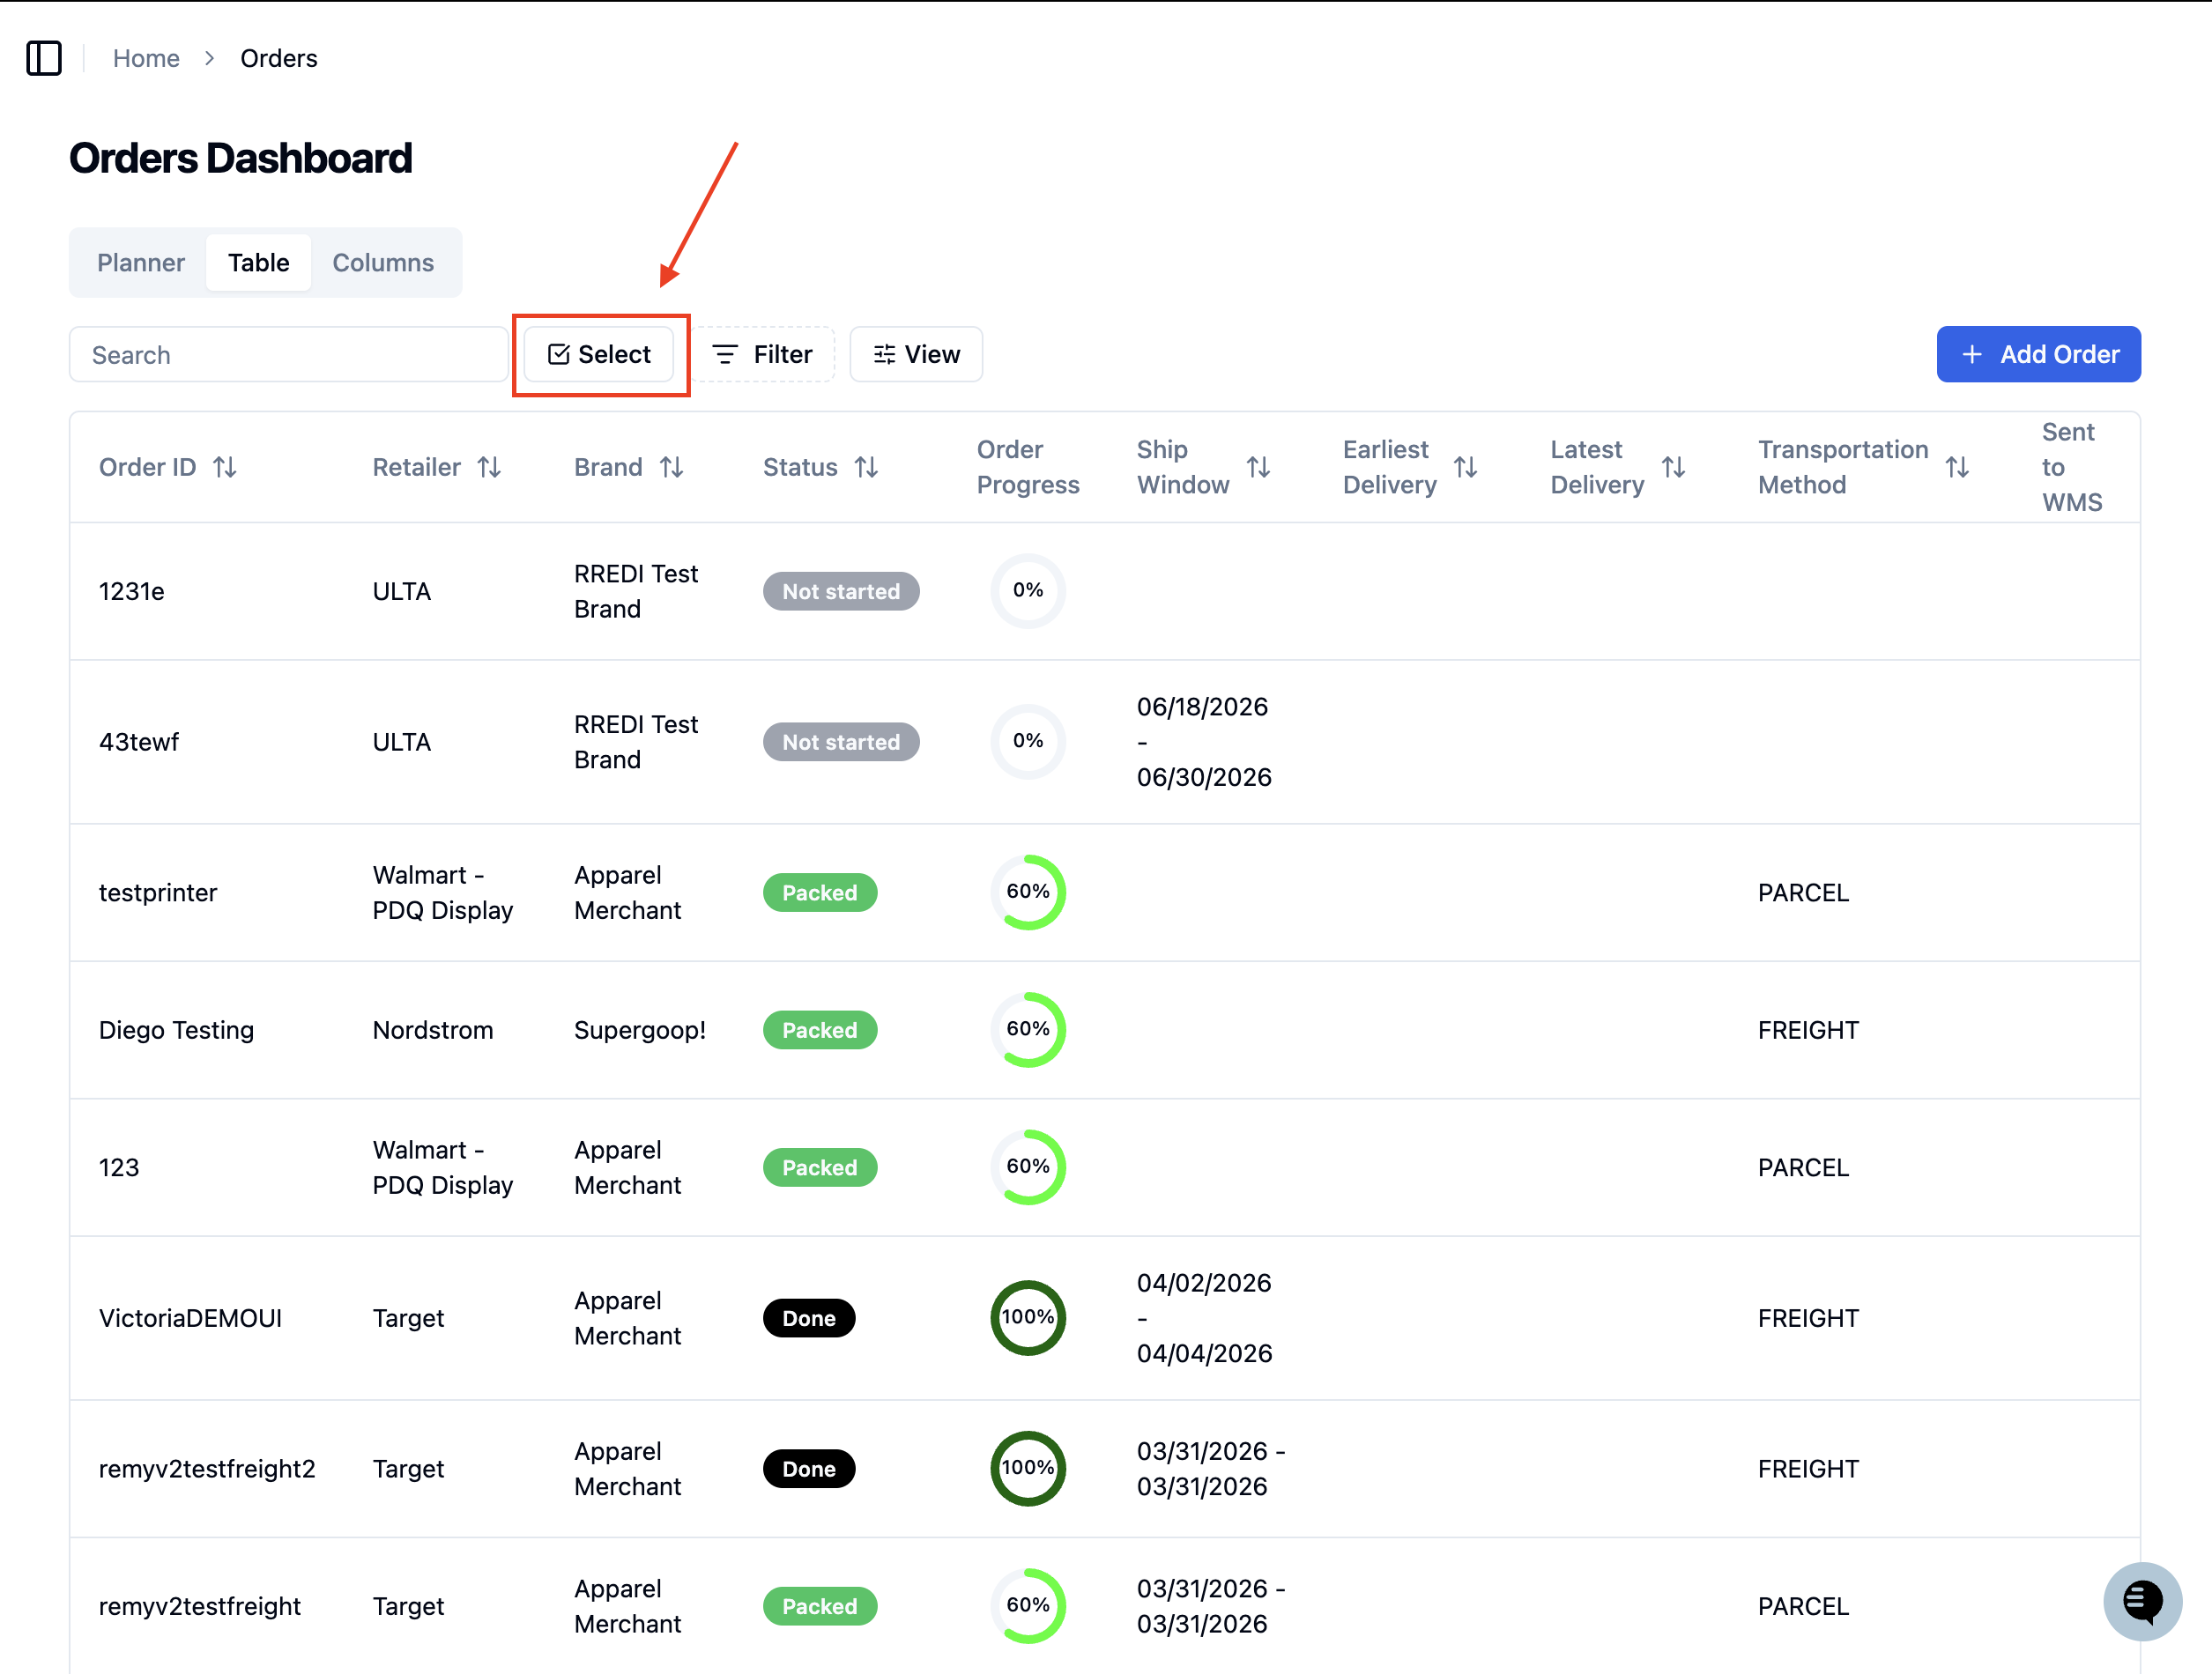Sort by Status arrows icon
This screenshot has height=1674, width=2212.
867,467
